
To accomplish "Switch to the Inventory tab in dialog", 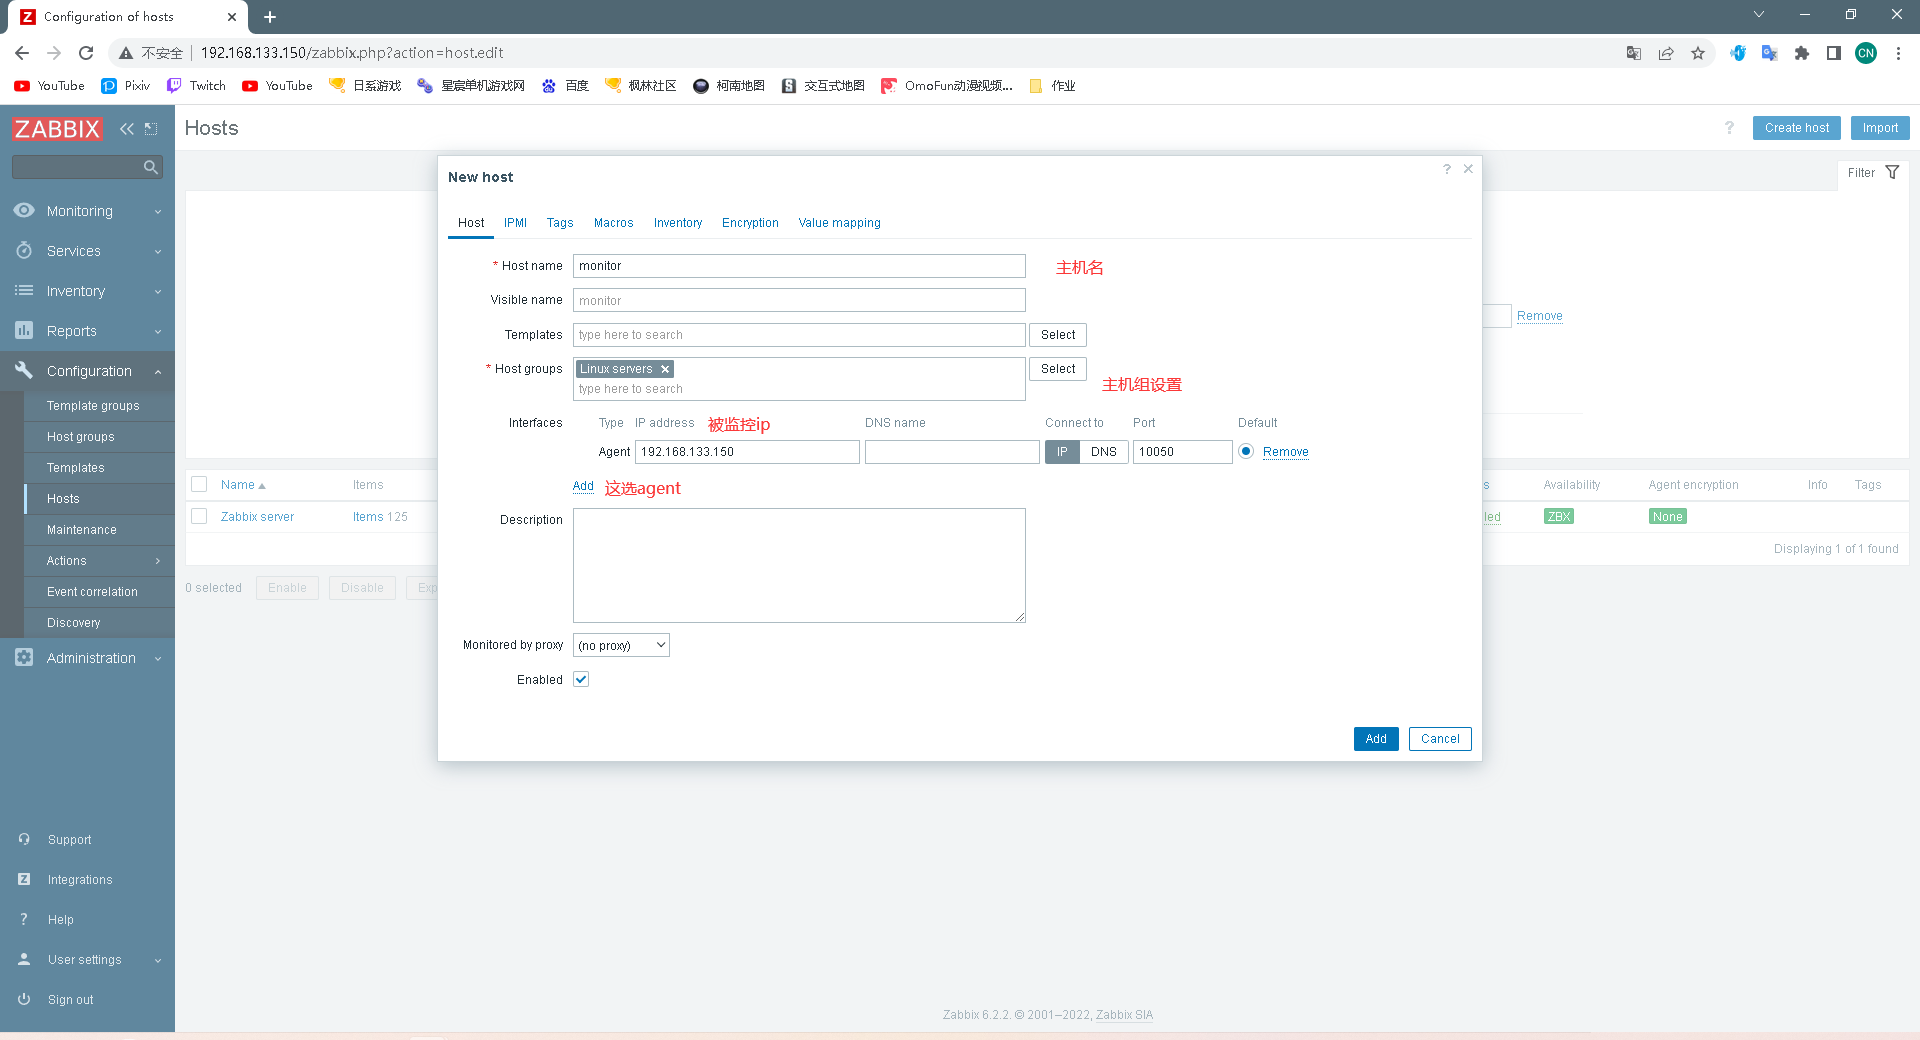I will 678,223.
